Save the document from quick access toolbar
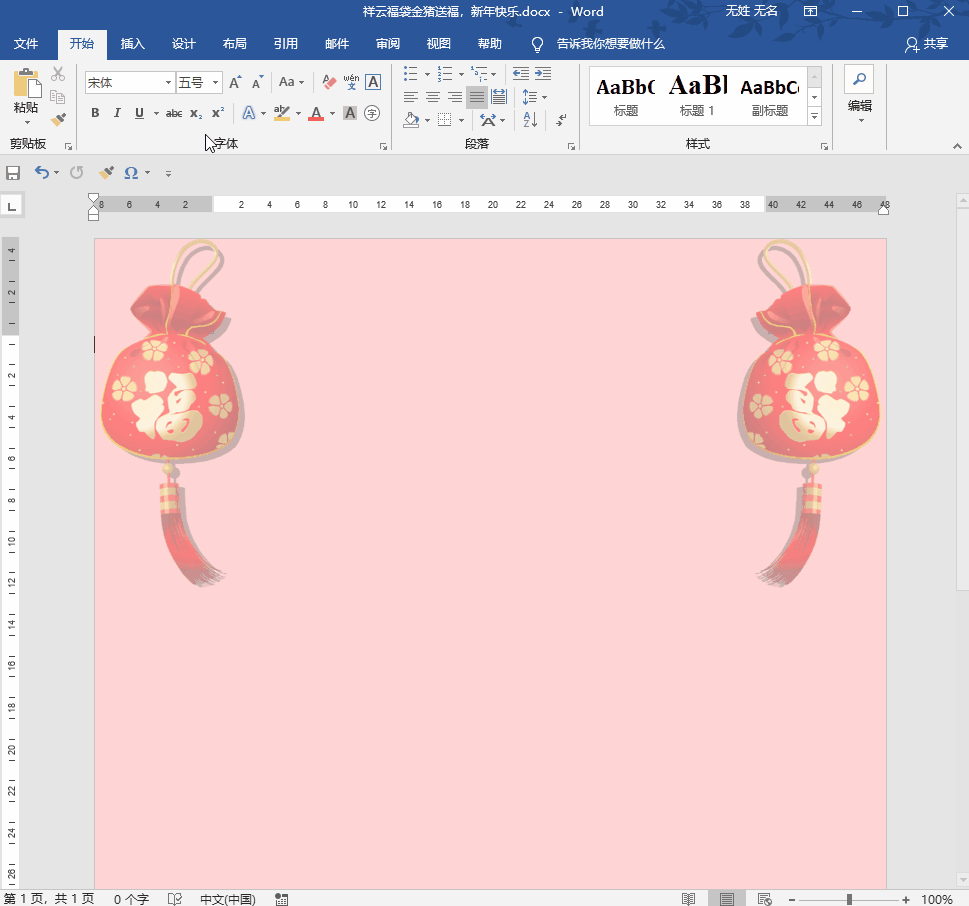Viewport: 969px width, 906px height. [x=13, y=173]
